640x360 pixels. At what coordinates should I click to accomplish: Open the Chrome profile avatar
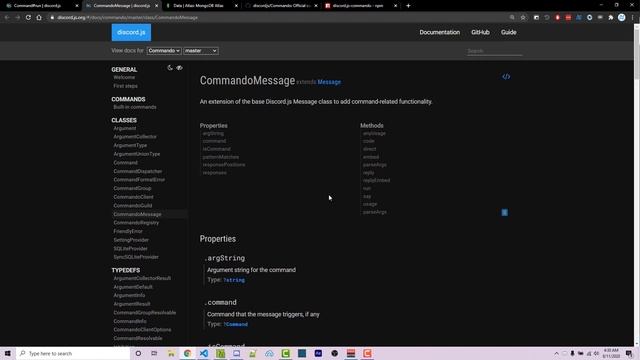coord(622,18)
